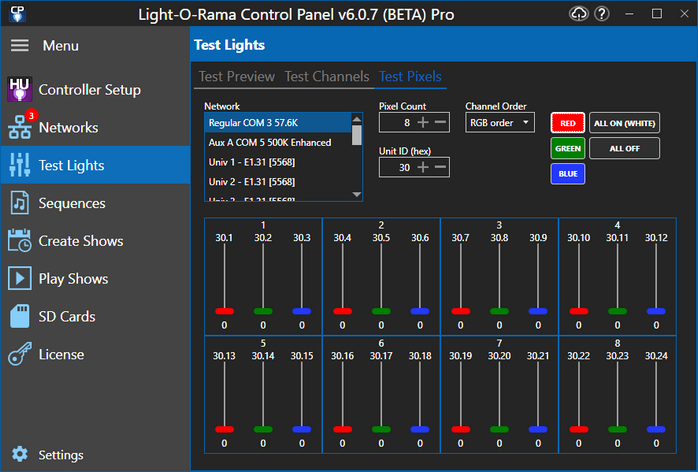Select Univ 1 - E1.31 [5568] network
The height and width of the screenshot is (472, 698).
(278, 162)
